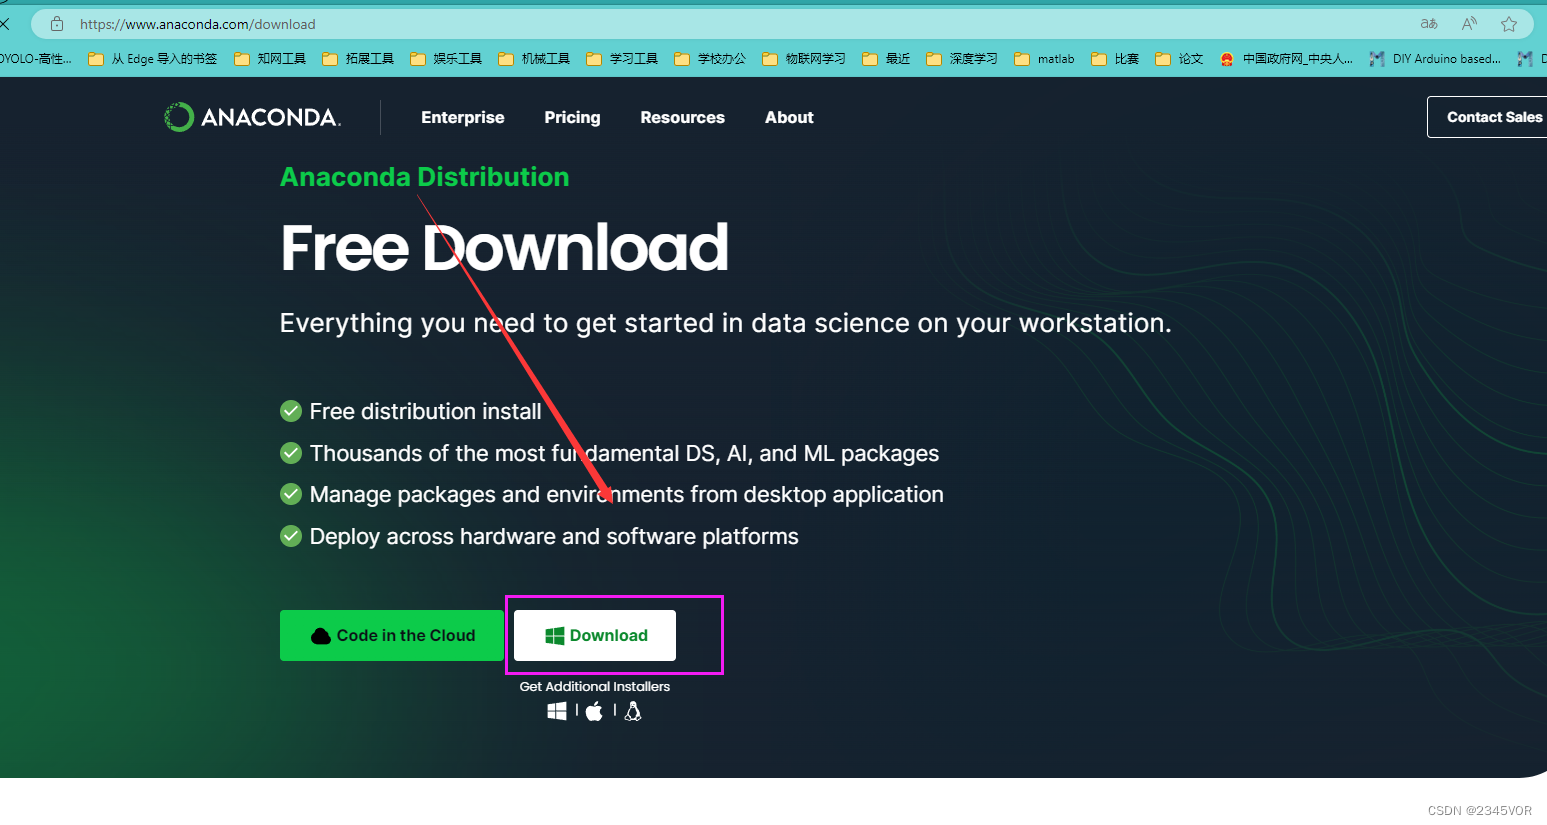Click the Windows logo inside Download button

pos(555,636)
